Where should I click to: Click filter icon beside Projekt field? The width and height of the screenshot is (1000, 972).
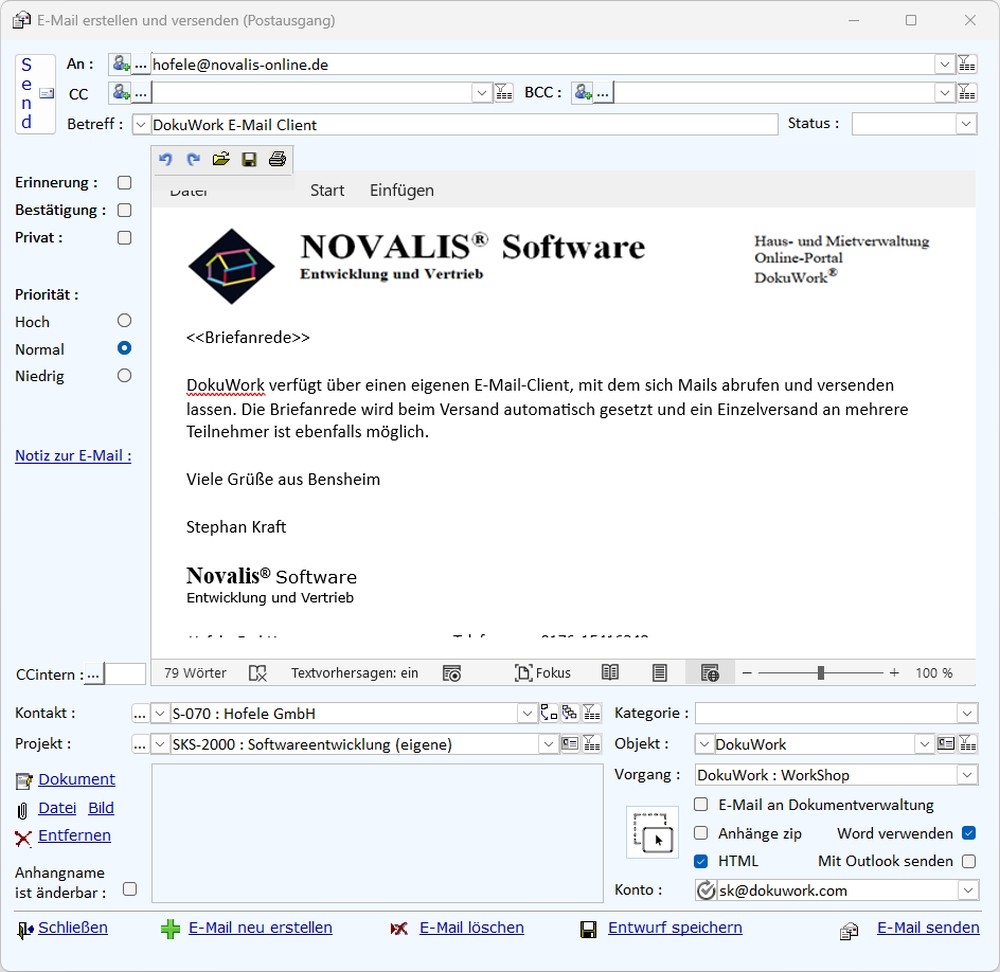[592, 744]
